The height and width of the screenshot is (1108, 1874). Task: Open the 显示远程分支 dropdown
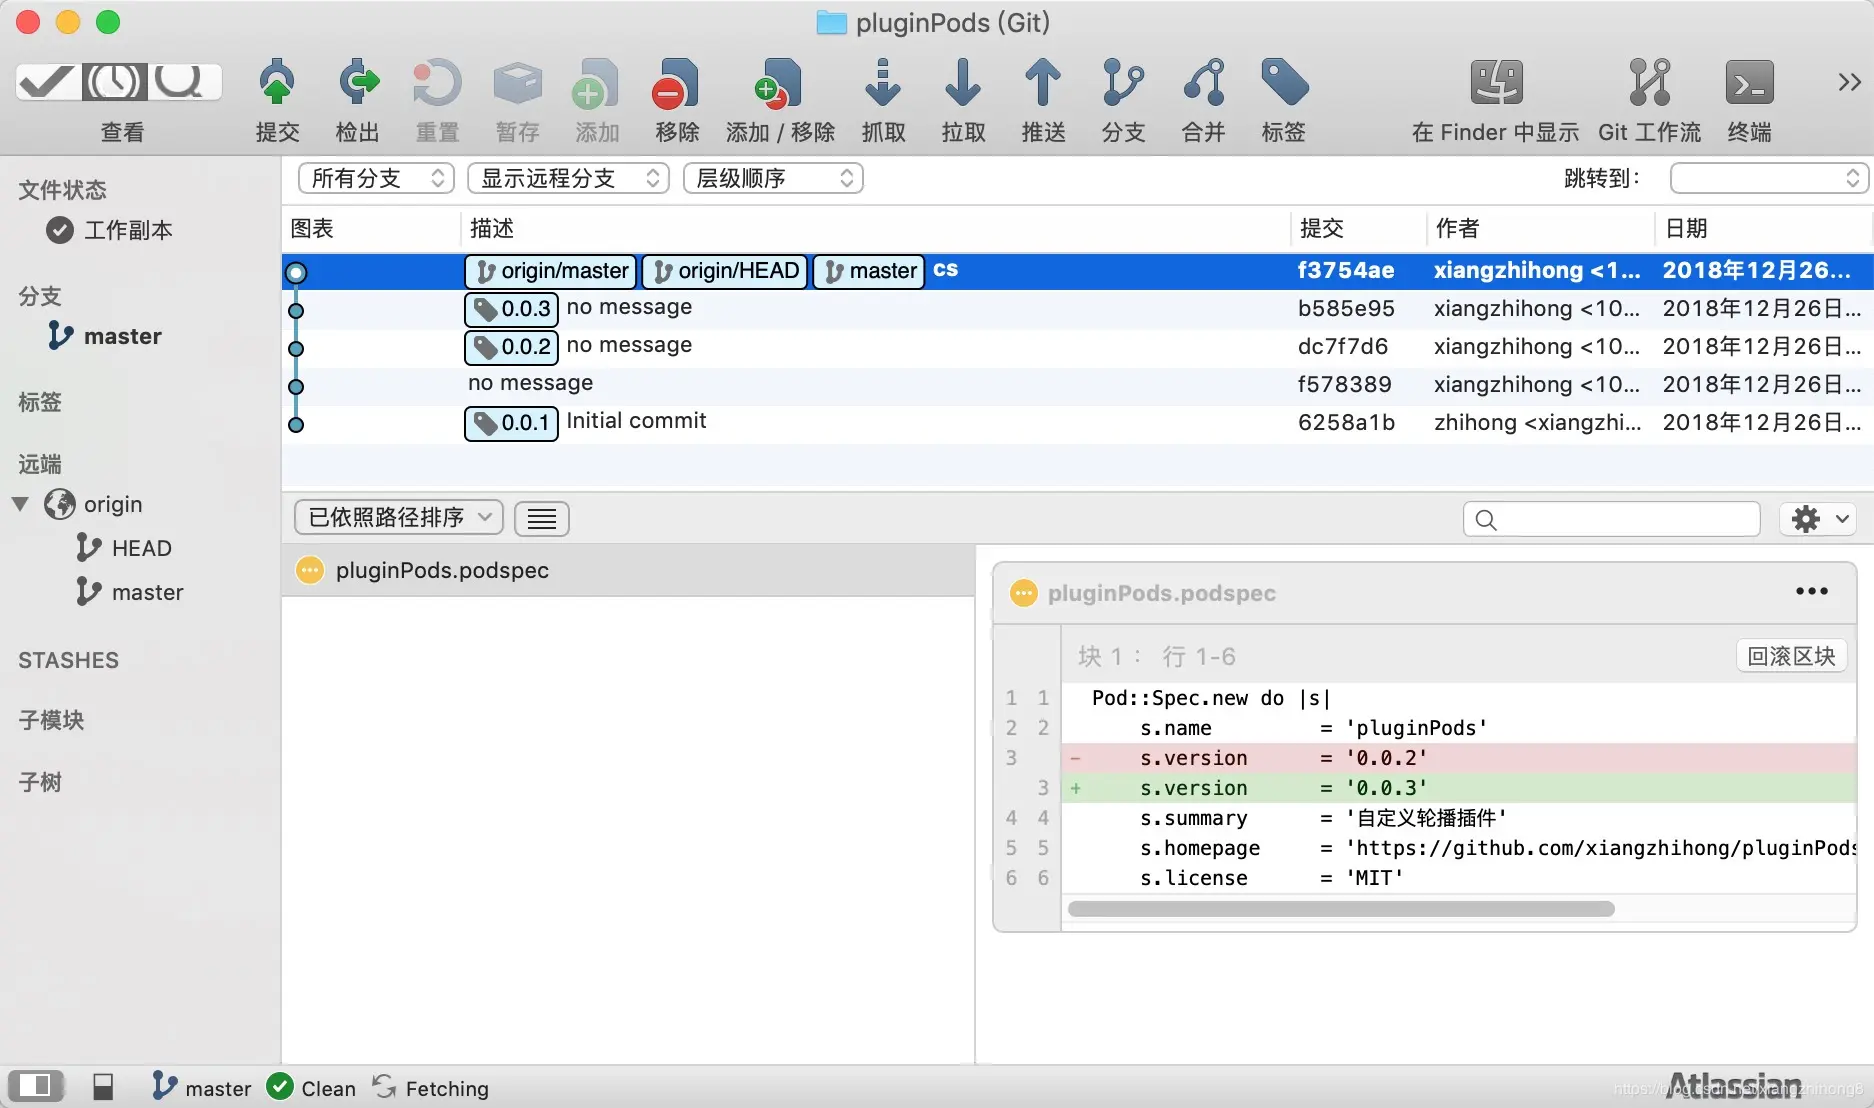(x=568, y=178)
